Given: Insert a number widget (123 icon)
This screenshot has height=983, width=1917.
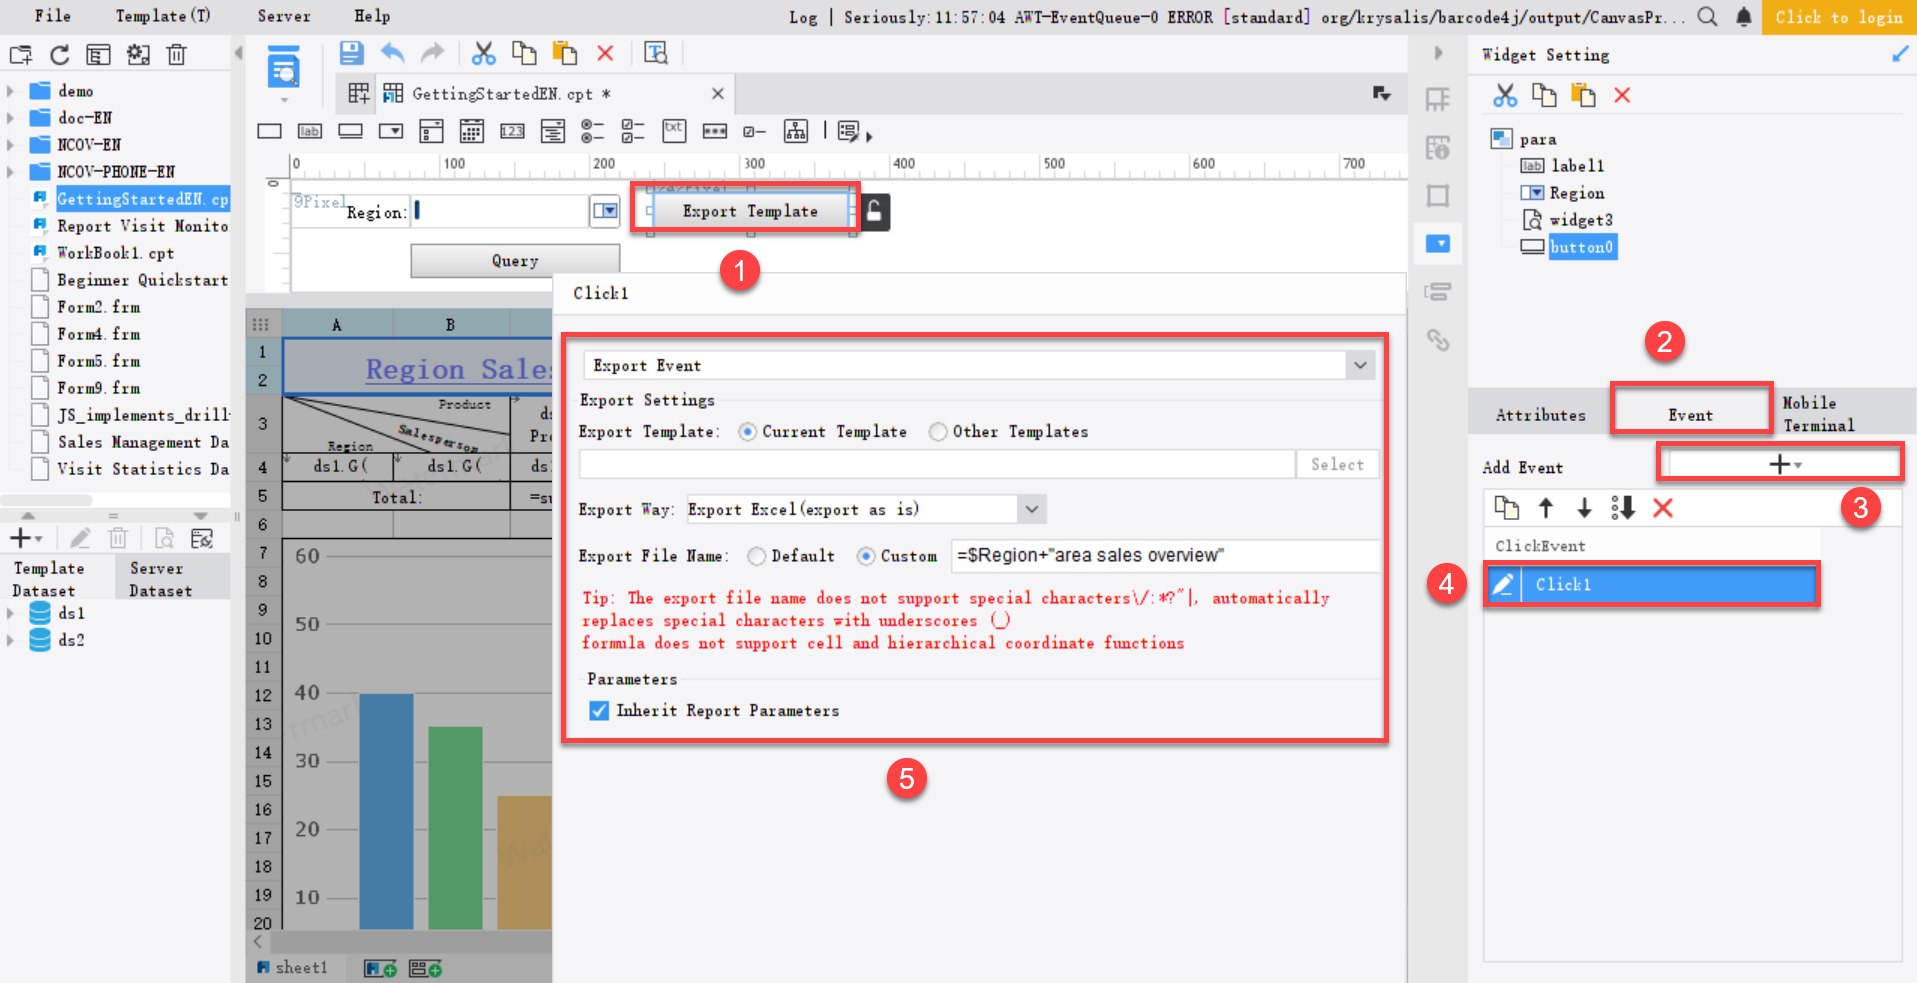Looking at the screenshot, I should [512, 131].
